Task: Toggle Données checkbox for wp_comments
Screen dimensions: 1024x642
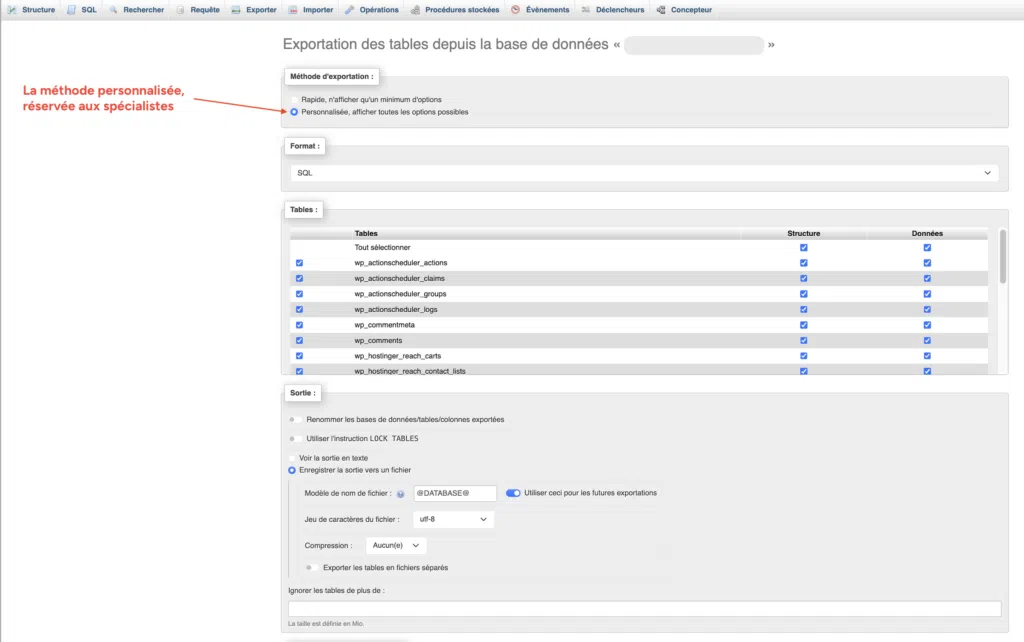Action: tap(927, 340)
